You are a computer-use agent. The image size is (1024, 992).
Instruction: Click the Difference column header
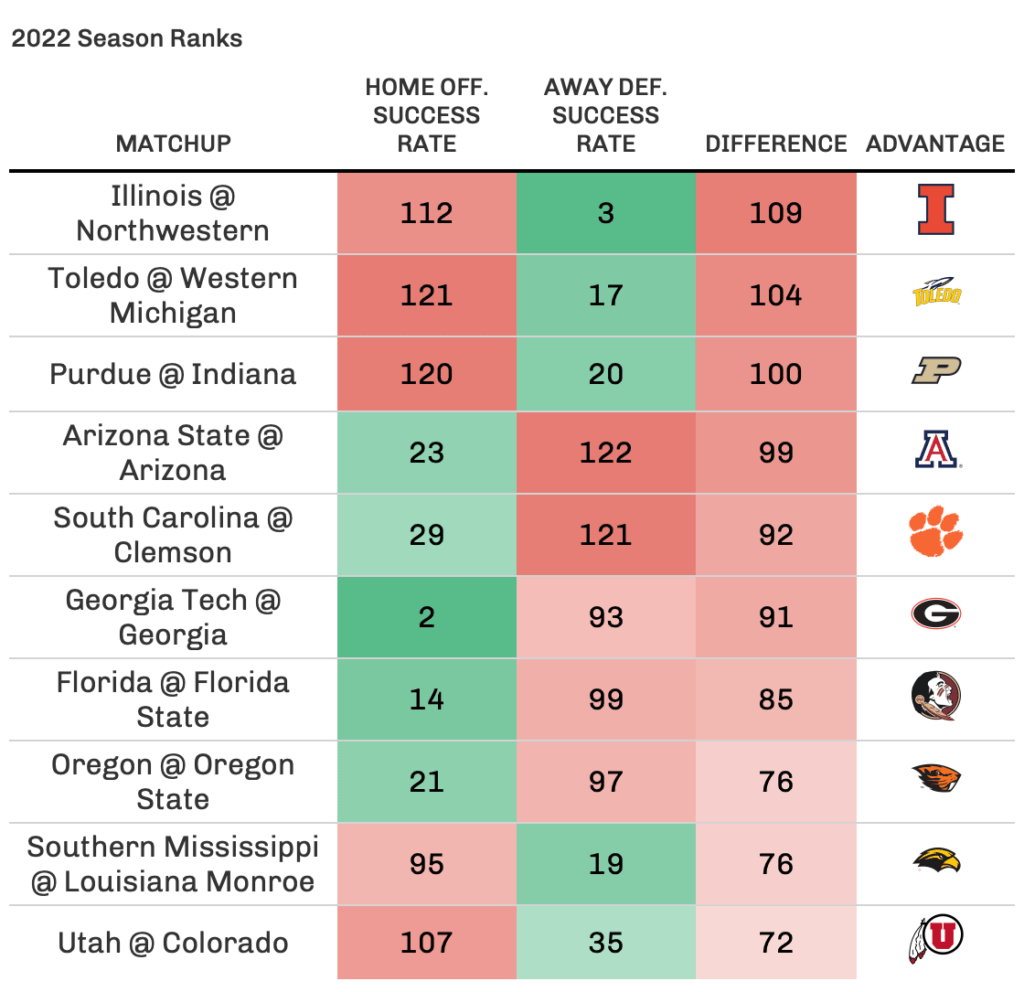click(x=776, y=143)
